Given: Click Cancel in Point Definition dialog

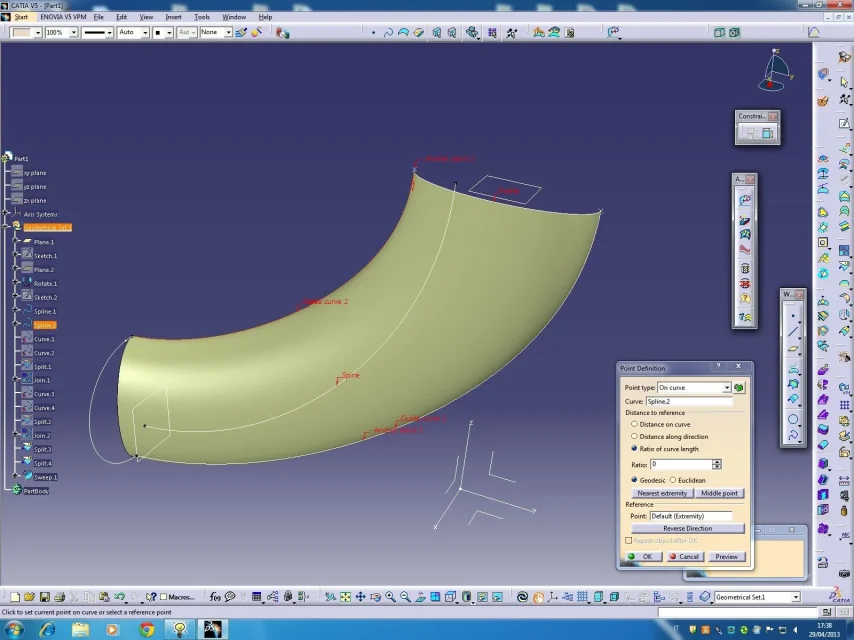Looking at the screenshot, I should [685, 556].
